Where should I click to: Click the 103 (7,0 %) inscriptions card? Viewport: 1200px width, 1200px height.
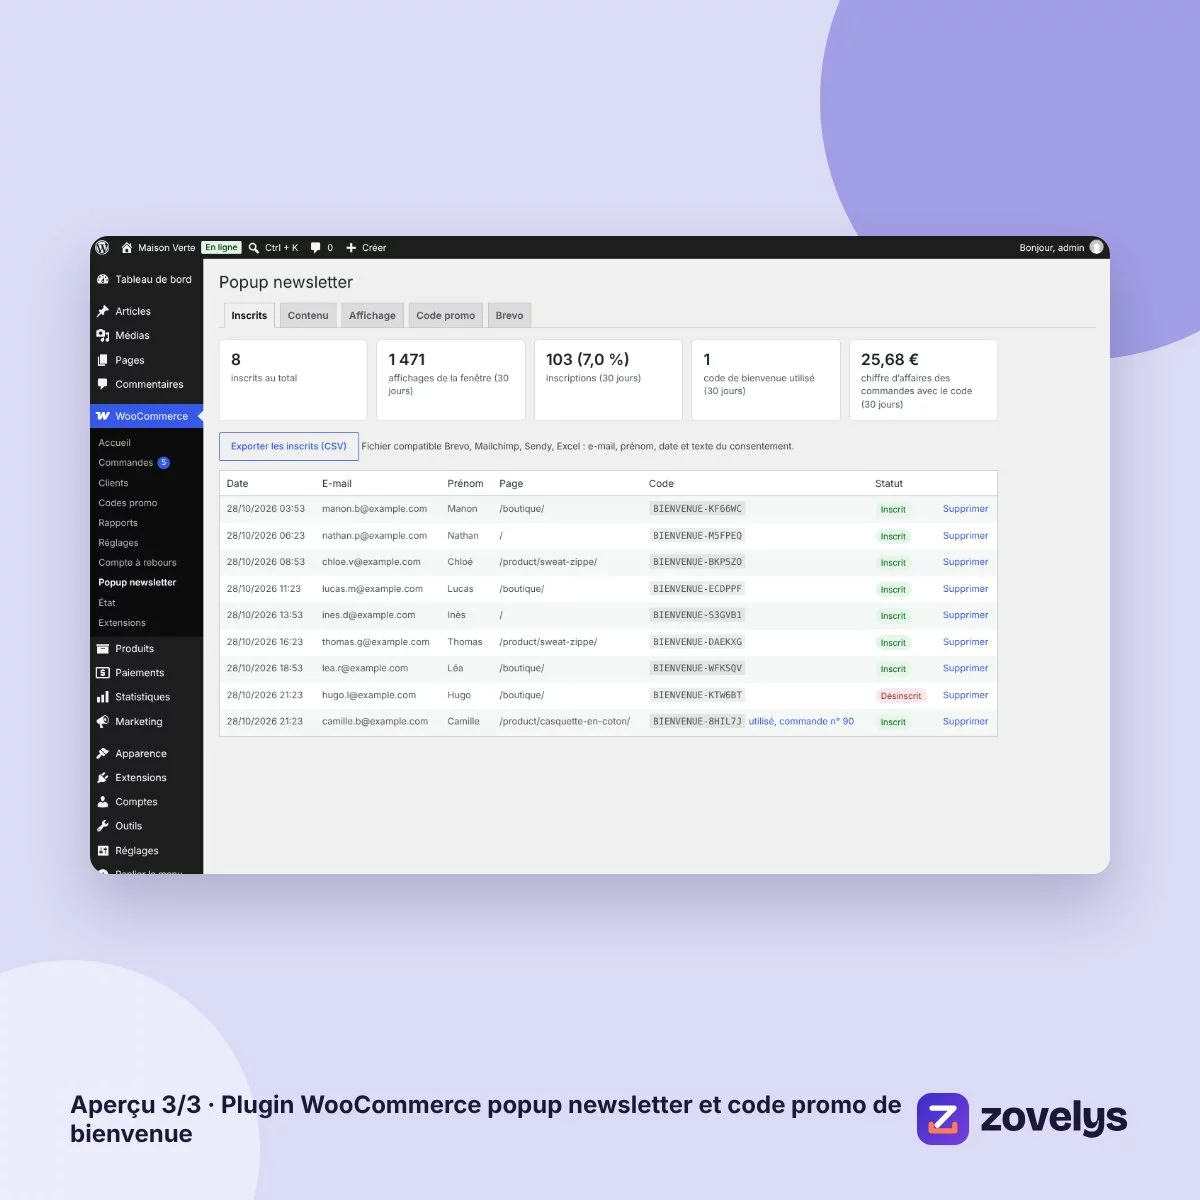608,380
